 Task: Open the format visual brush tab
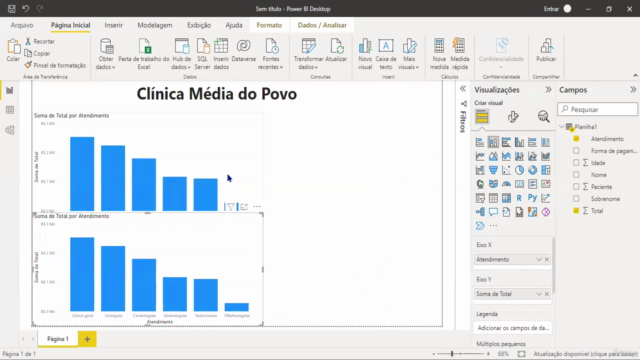click(x=513, y=117)
